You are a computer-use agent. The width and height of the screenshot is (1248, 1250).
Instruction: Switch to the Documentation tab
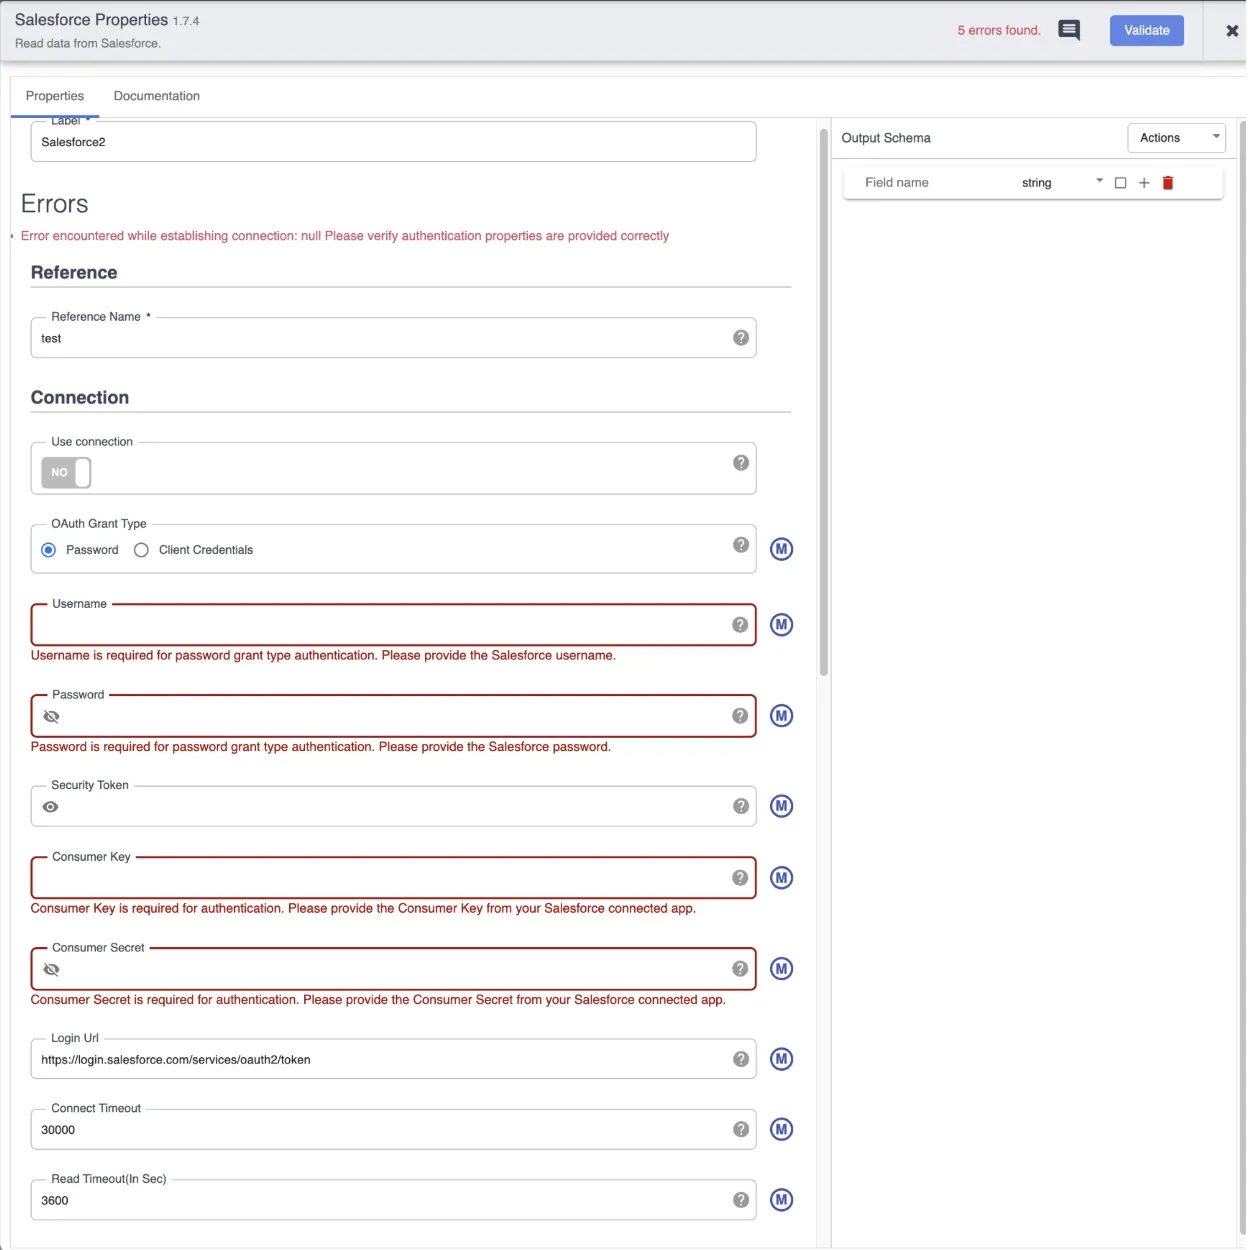point(157,96)
